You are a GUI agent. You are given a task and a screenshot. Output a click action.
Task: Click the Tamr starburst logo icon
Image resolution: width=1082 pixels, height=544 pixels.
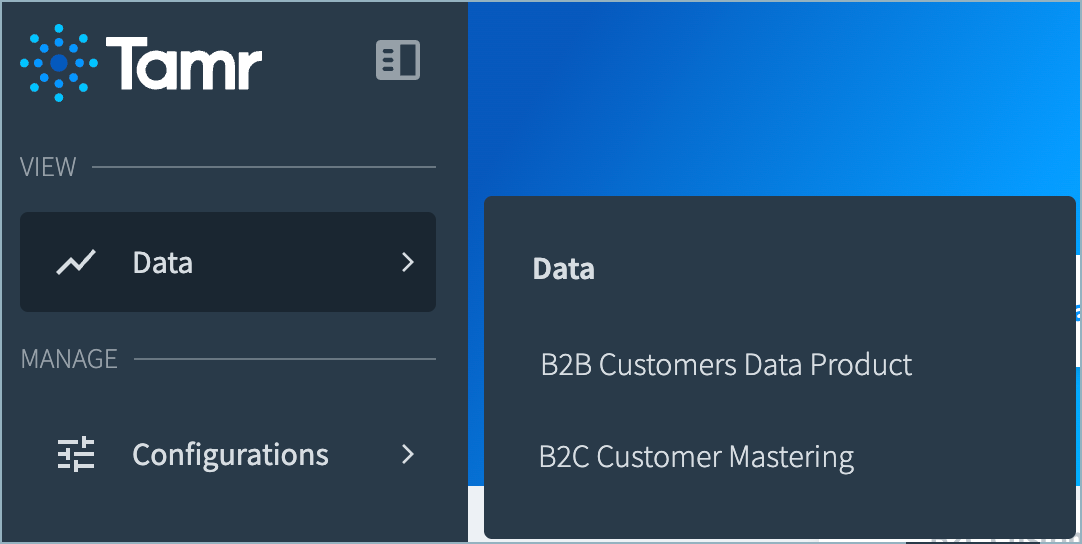(59, 63)
